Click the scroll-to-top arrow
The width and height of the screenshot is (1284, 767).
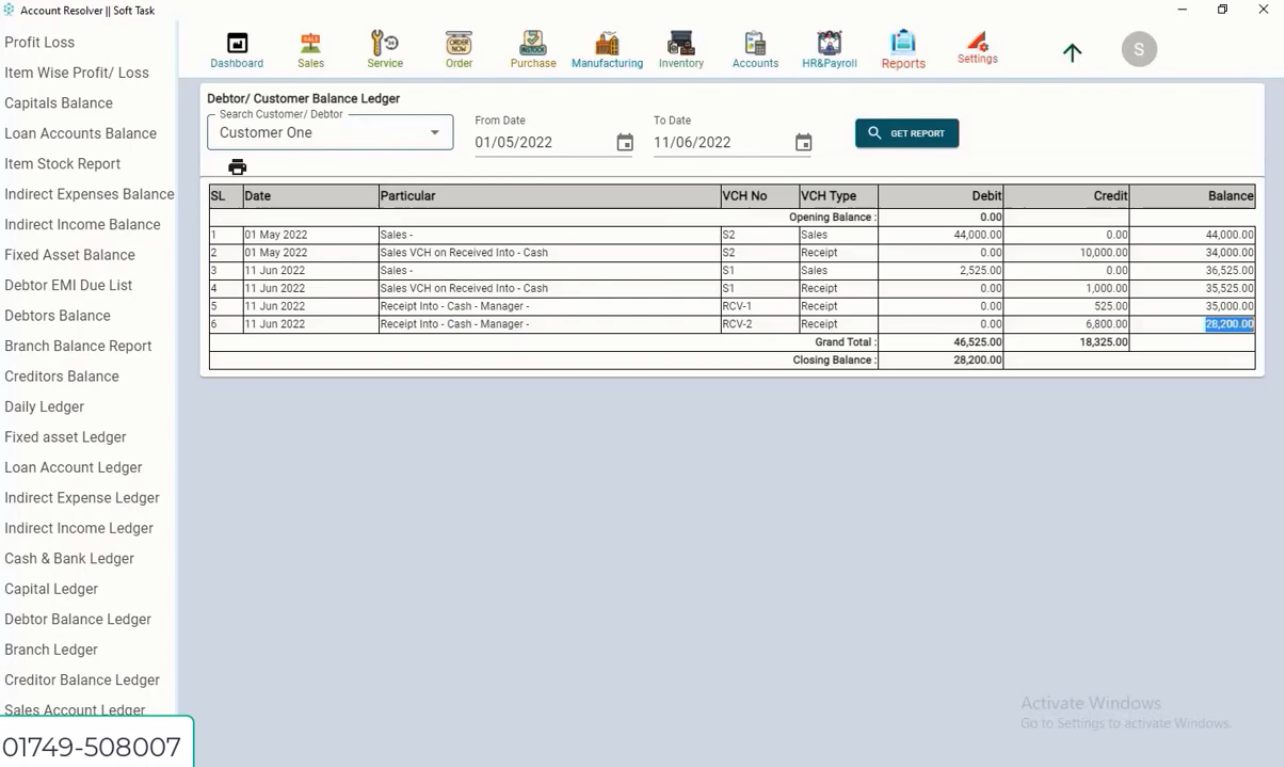point(1071,53)
